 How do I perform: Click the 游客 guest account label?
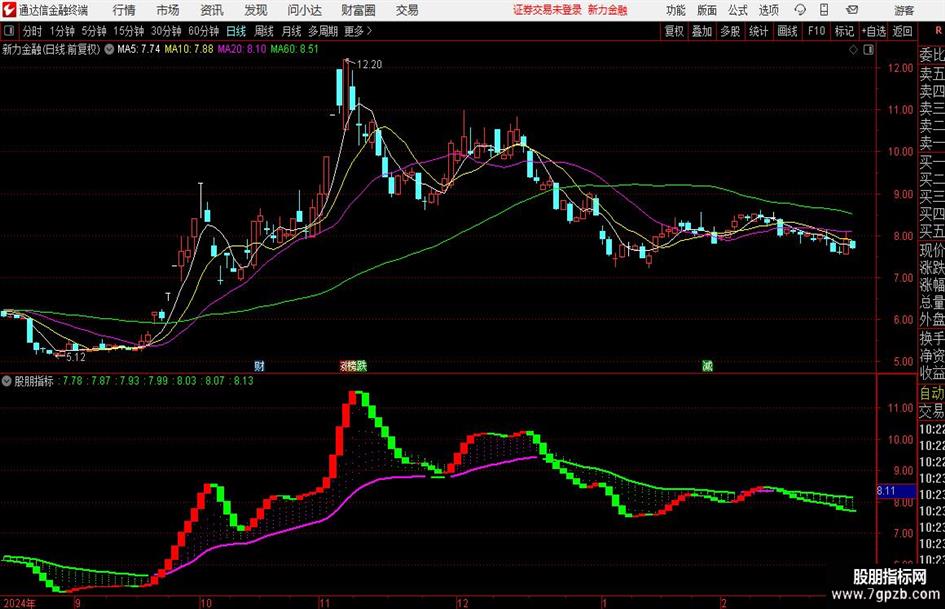point(904,10)
